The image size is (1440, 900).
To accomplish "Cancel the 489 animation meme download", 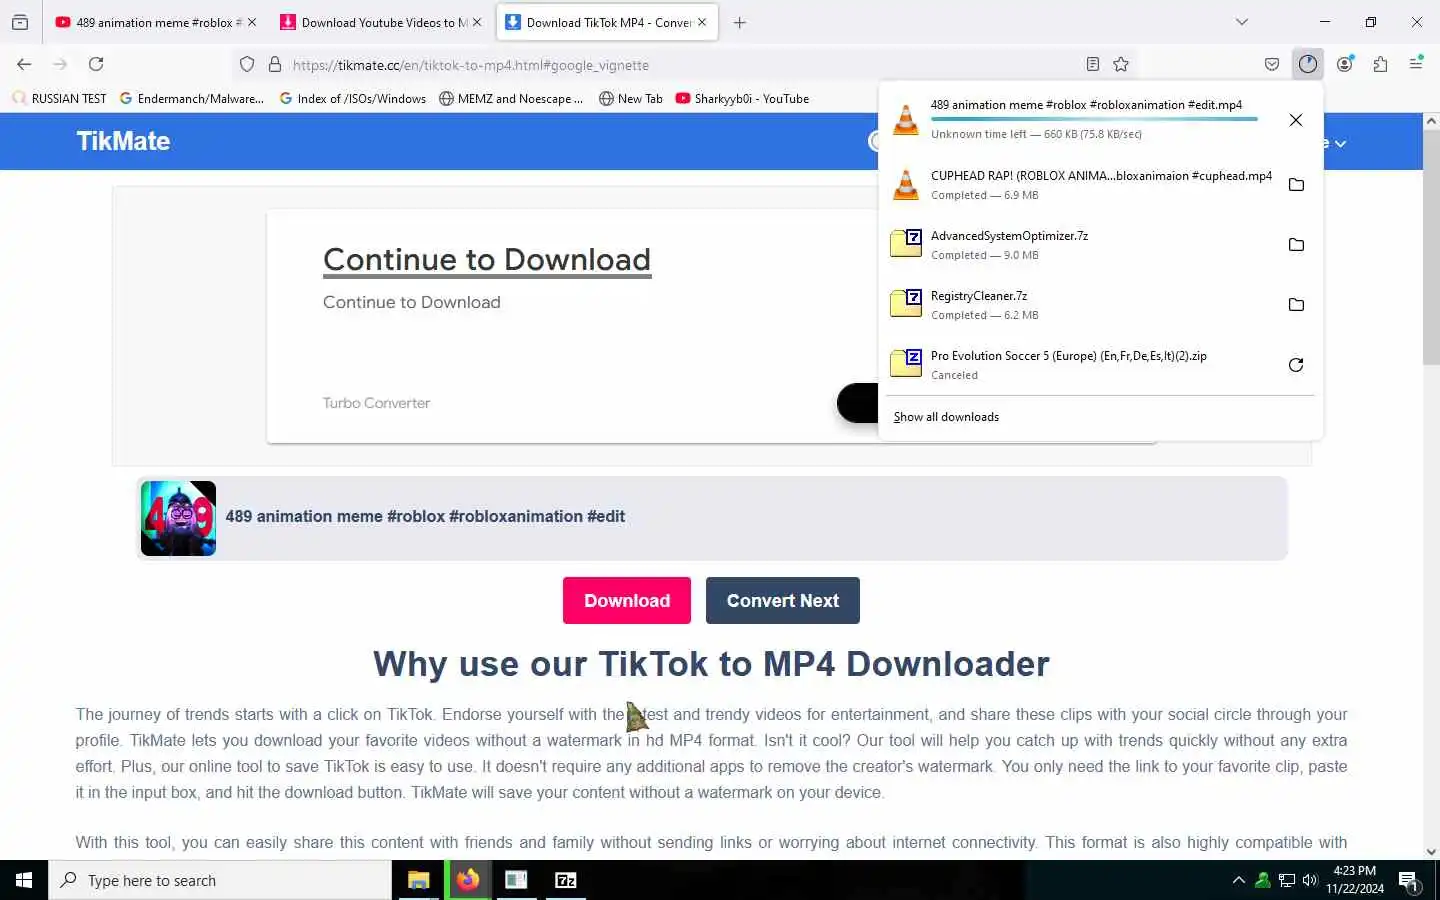I will [1296, 120].
